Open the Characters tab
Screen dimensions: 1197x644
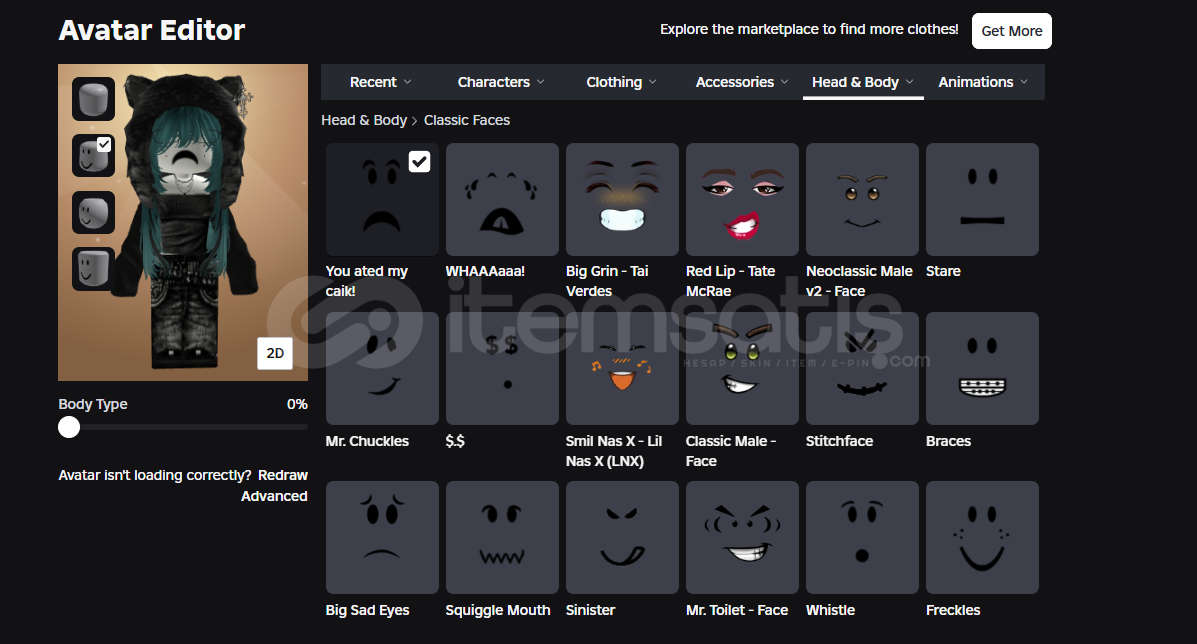click(501, 82)
